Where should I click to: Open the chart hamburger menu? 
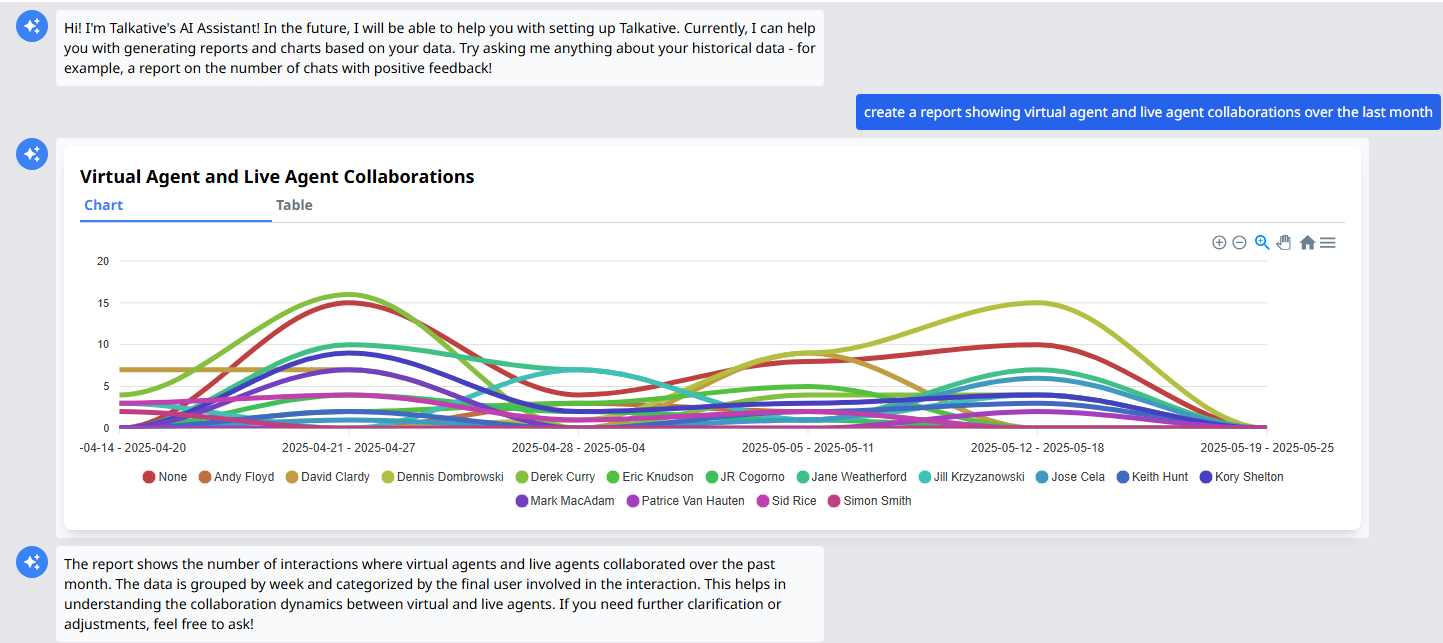pyautogui.click(x=1327, y=243)
